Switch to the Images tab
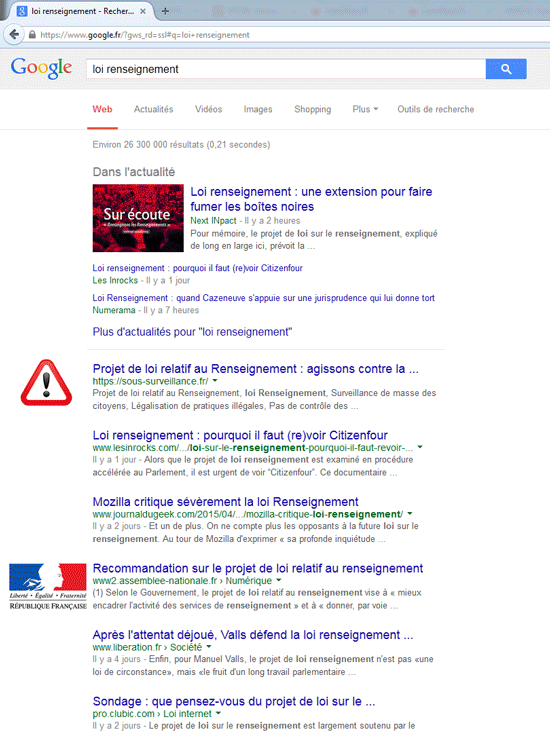This screenshot has width=550, height=733. 258,109
